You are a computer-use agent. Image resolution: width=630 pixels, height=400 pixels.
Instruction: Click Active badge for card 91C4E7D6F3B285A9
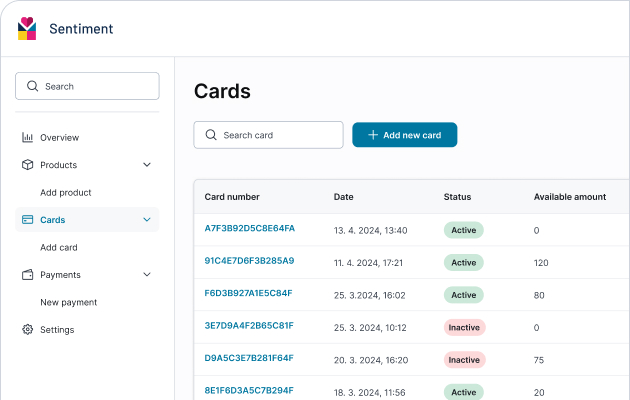pos(464,263)
